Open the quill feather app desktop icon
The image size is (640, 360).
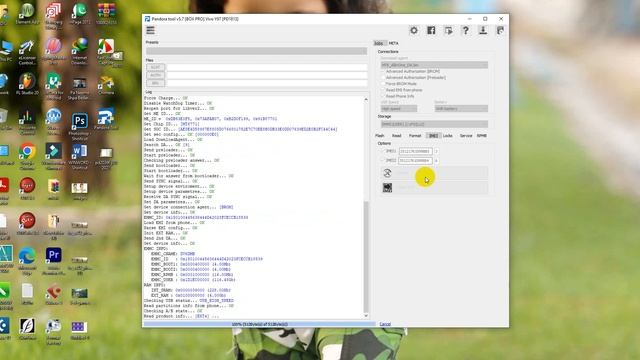click(27, 330)
